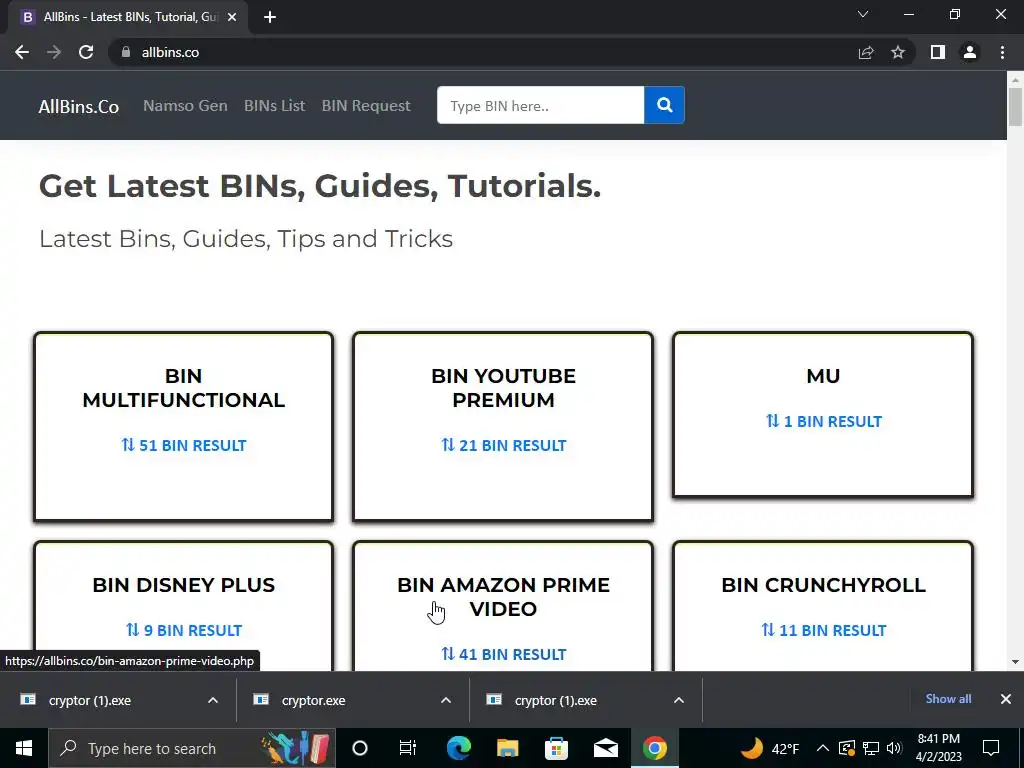The height and width of the screenshot is (768, 1024).
Task: Open the last cryptor (1).exe download
Action: coord(555,700)
